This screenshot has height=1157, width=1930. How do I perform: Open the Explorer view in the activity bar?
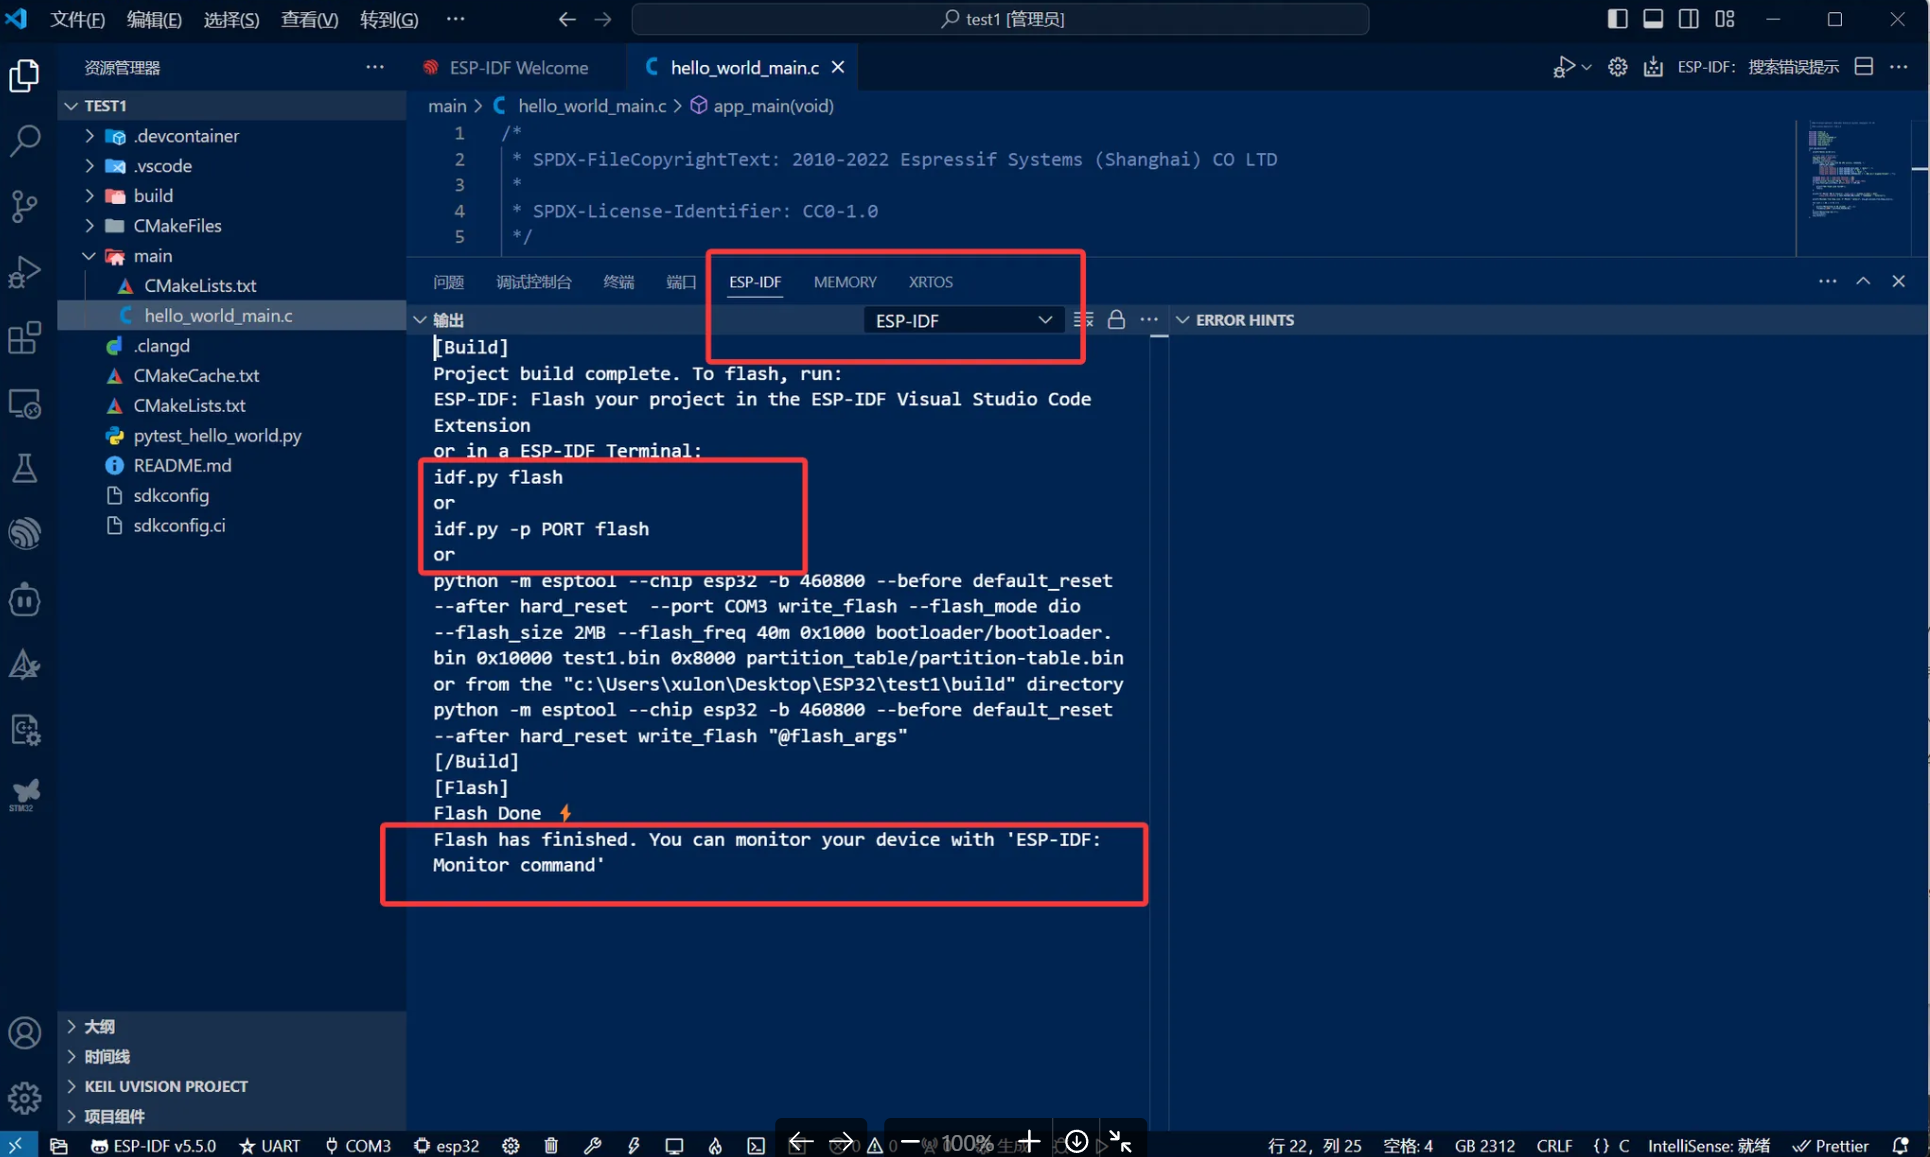(x=24, y=76)
